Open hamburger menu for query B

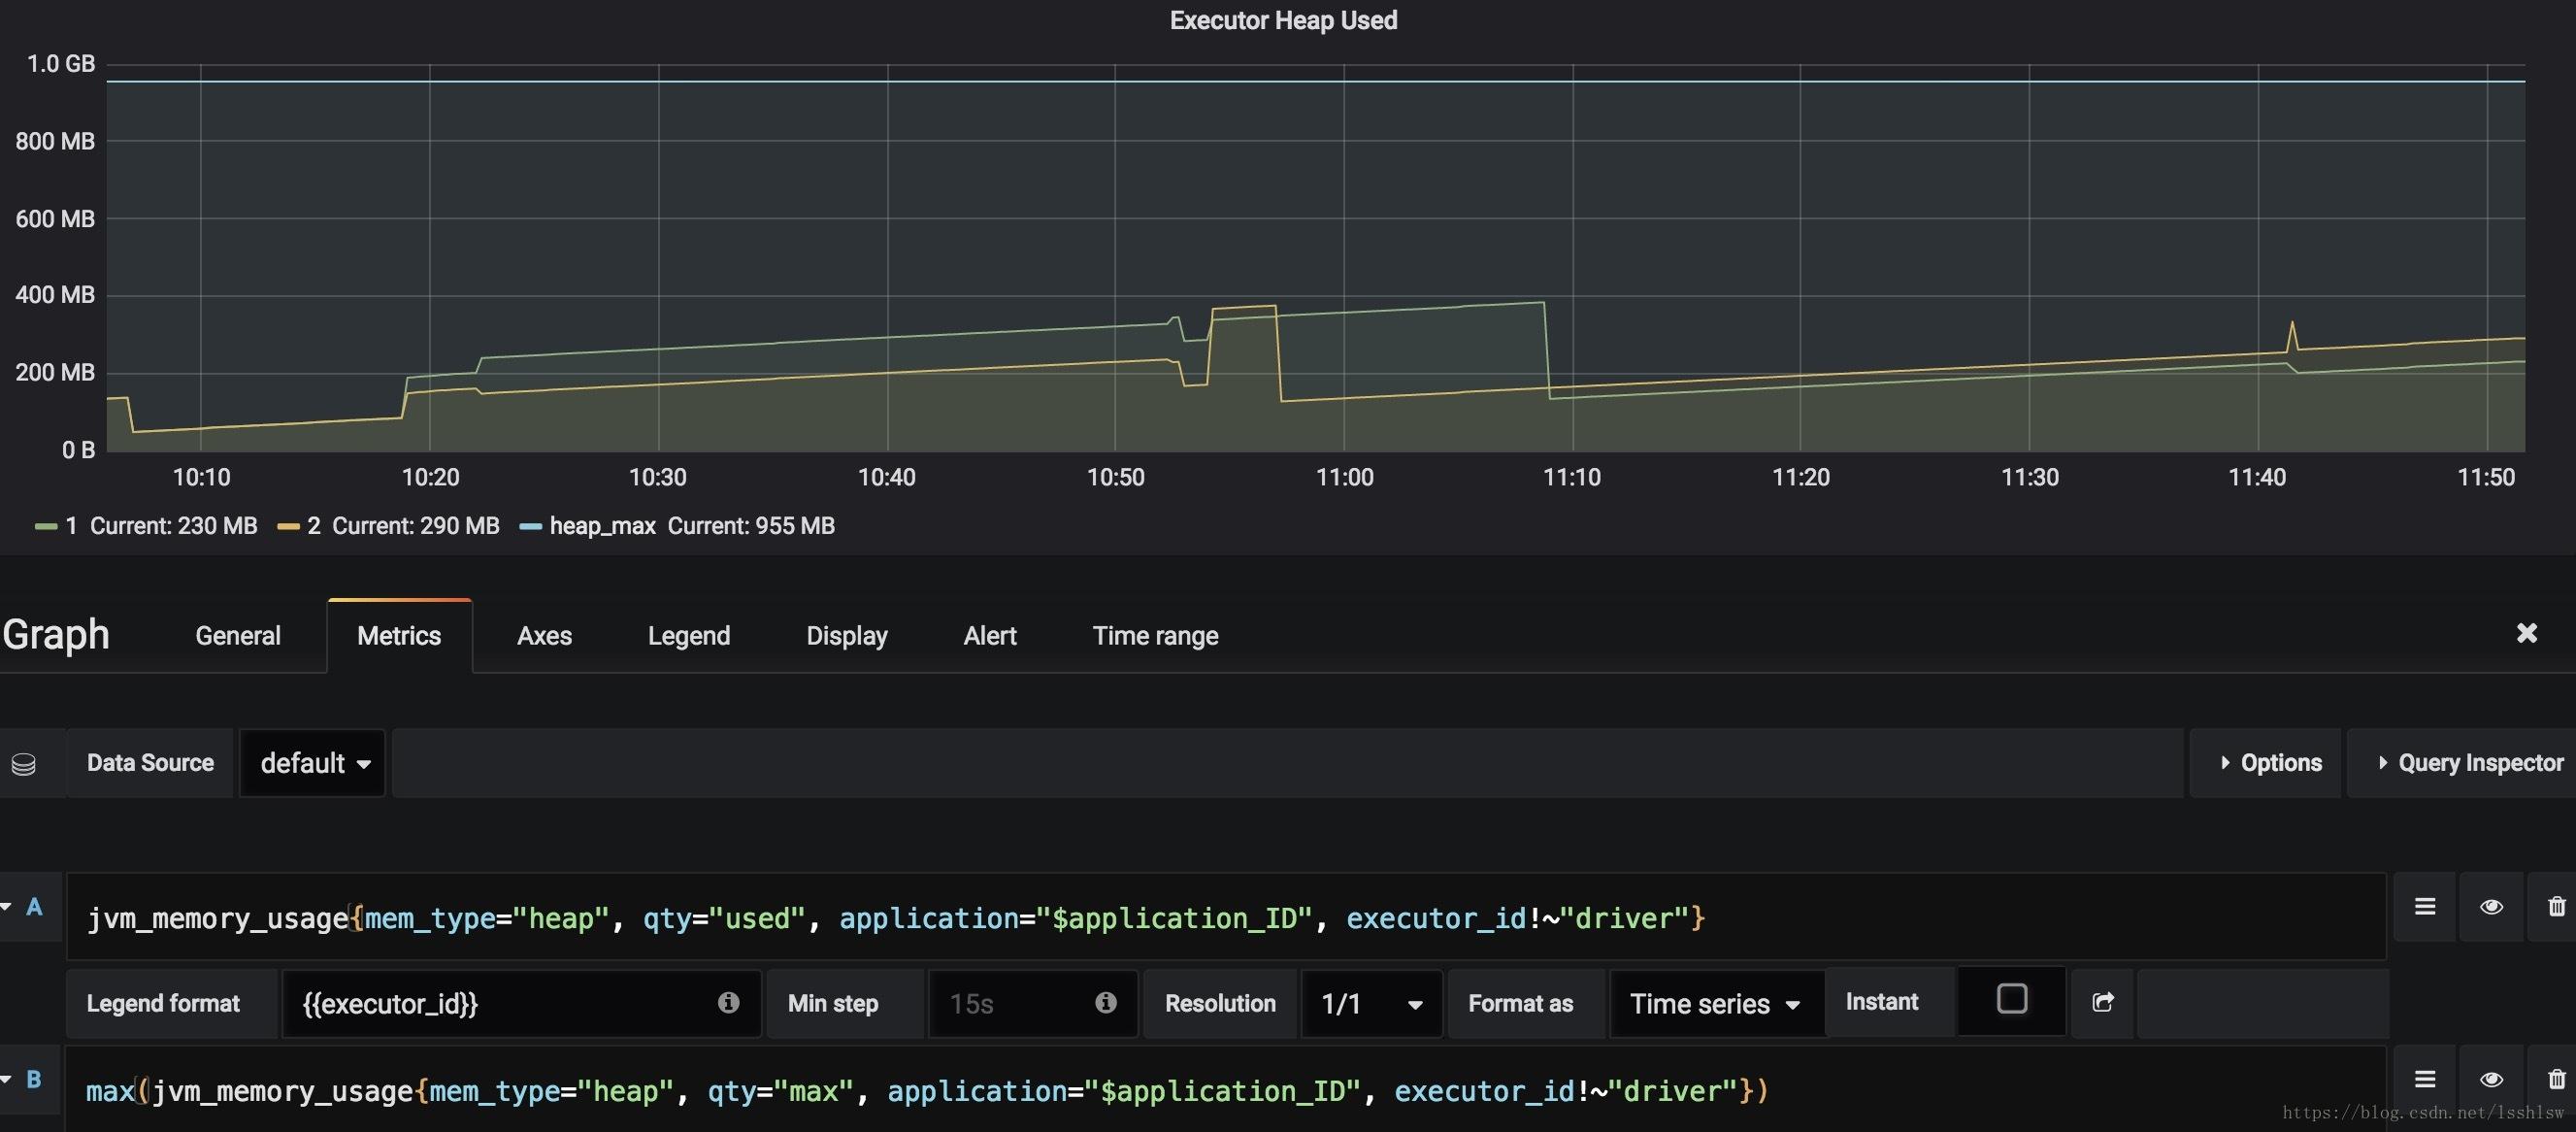2424,1079
